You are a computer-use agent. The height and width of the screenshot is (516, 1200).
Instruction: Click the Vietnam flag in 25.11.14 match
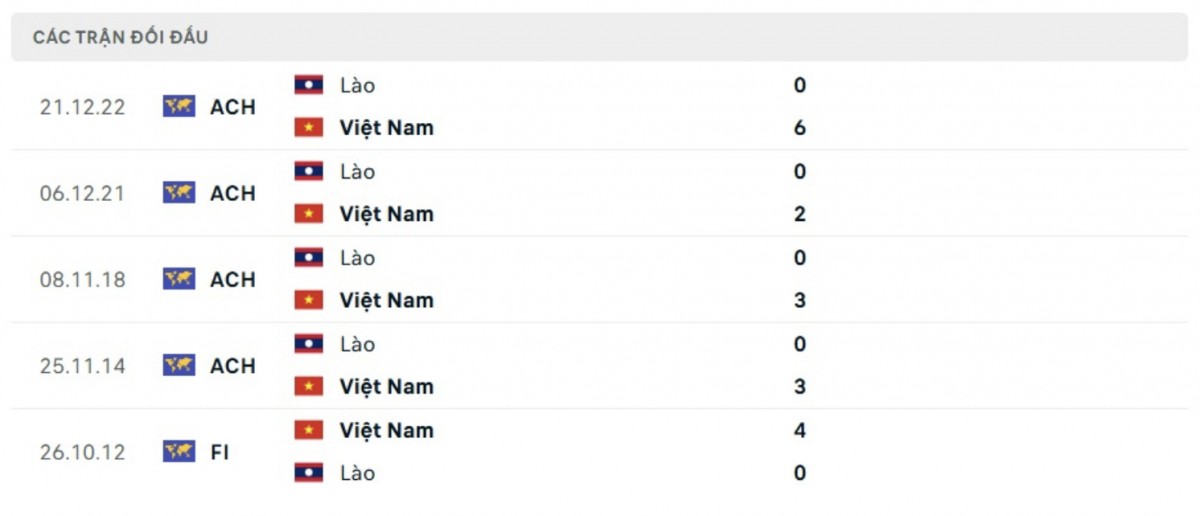click(308, 387)
